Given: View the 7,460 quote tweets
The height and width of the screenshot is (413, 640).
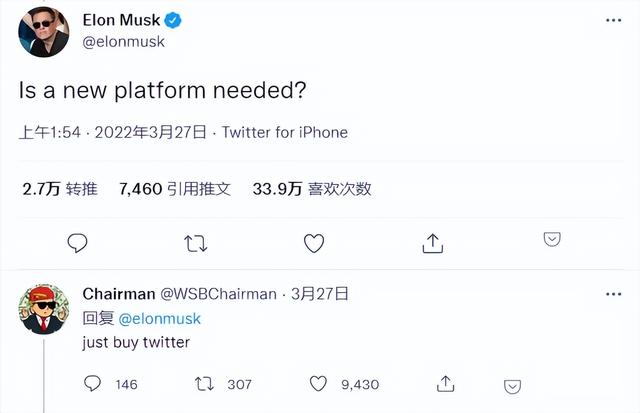Looking at the screenshot, I should 174,188.
